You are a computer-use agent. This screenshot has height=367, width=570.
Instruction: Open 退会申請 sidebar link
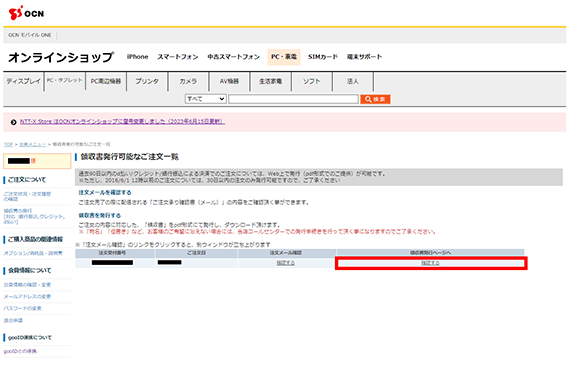13,320
